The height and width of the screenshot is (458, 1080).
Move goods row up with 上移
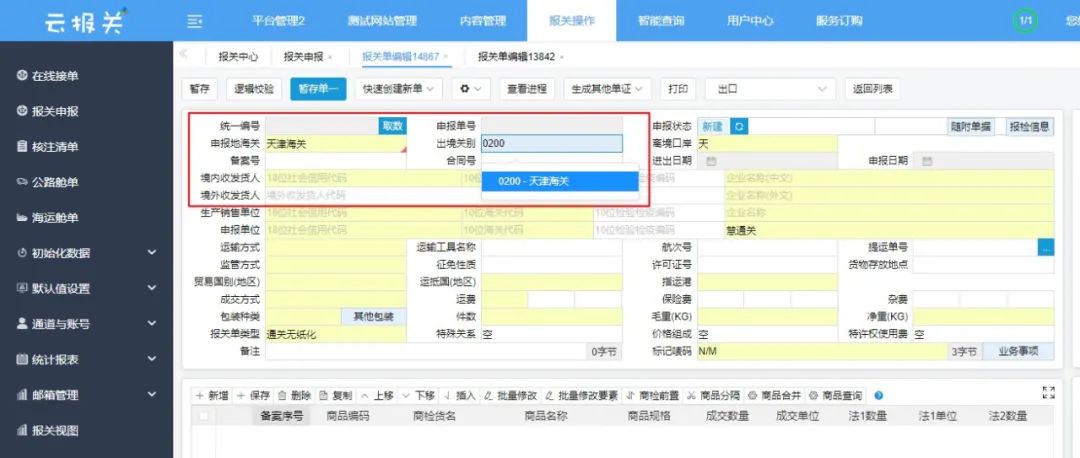(377, 395)
